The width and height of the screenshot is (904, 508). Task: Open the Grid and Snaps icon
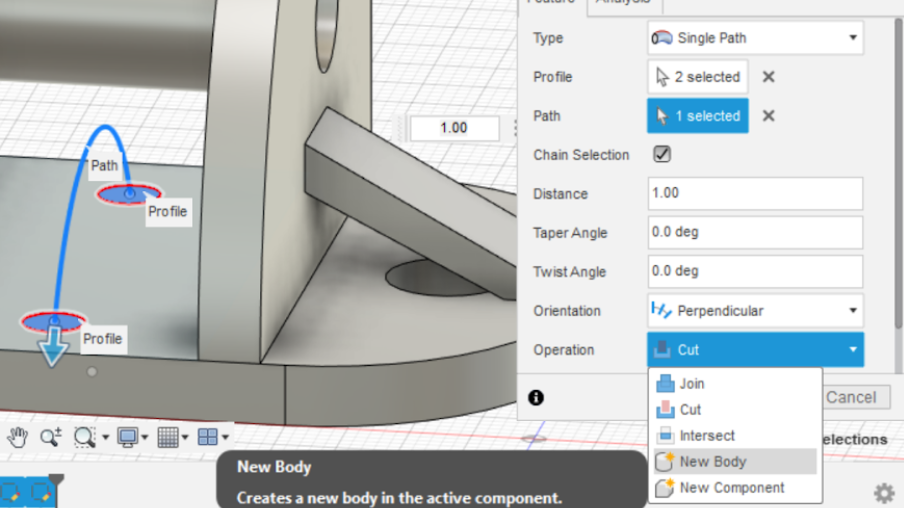[168, 437]
